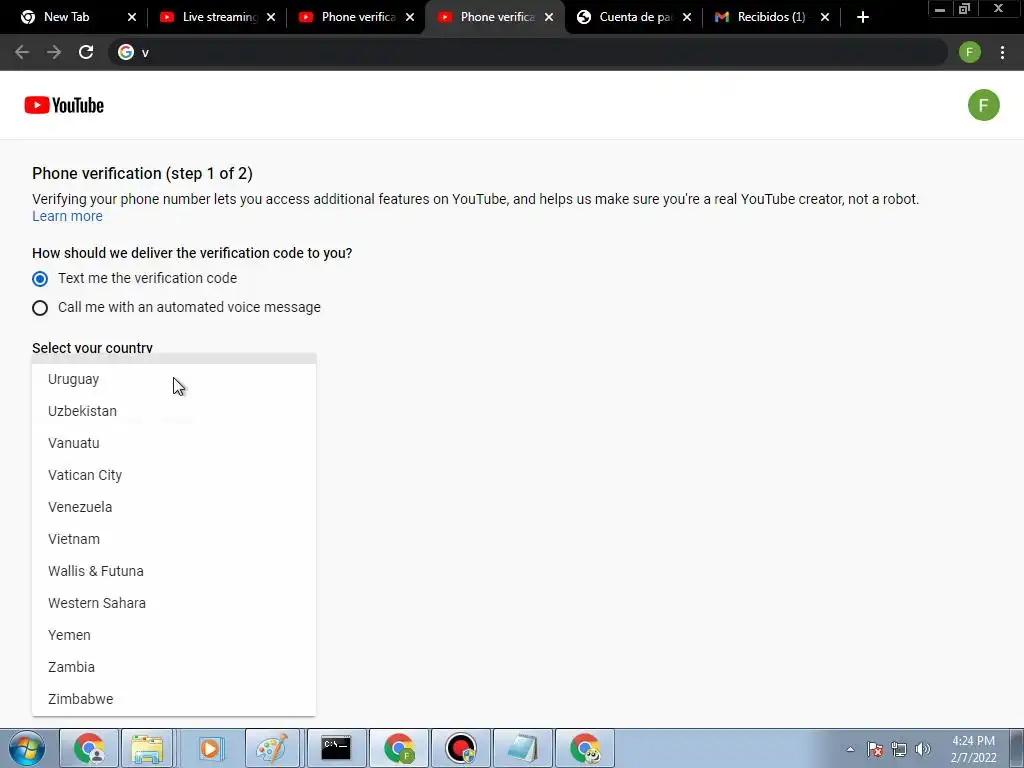Open the network tray icon

pos(899,749)
